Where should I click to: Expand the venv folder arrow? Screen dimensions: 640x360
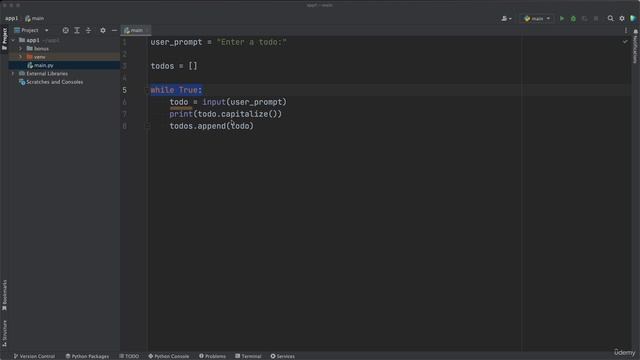pyautogui.click(x=20, y=57)
